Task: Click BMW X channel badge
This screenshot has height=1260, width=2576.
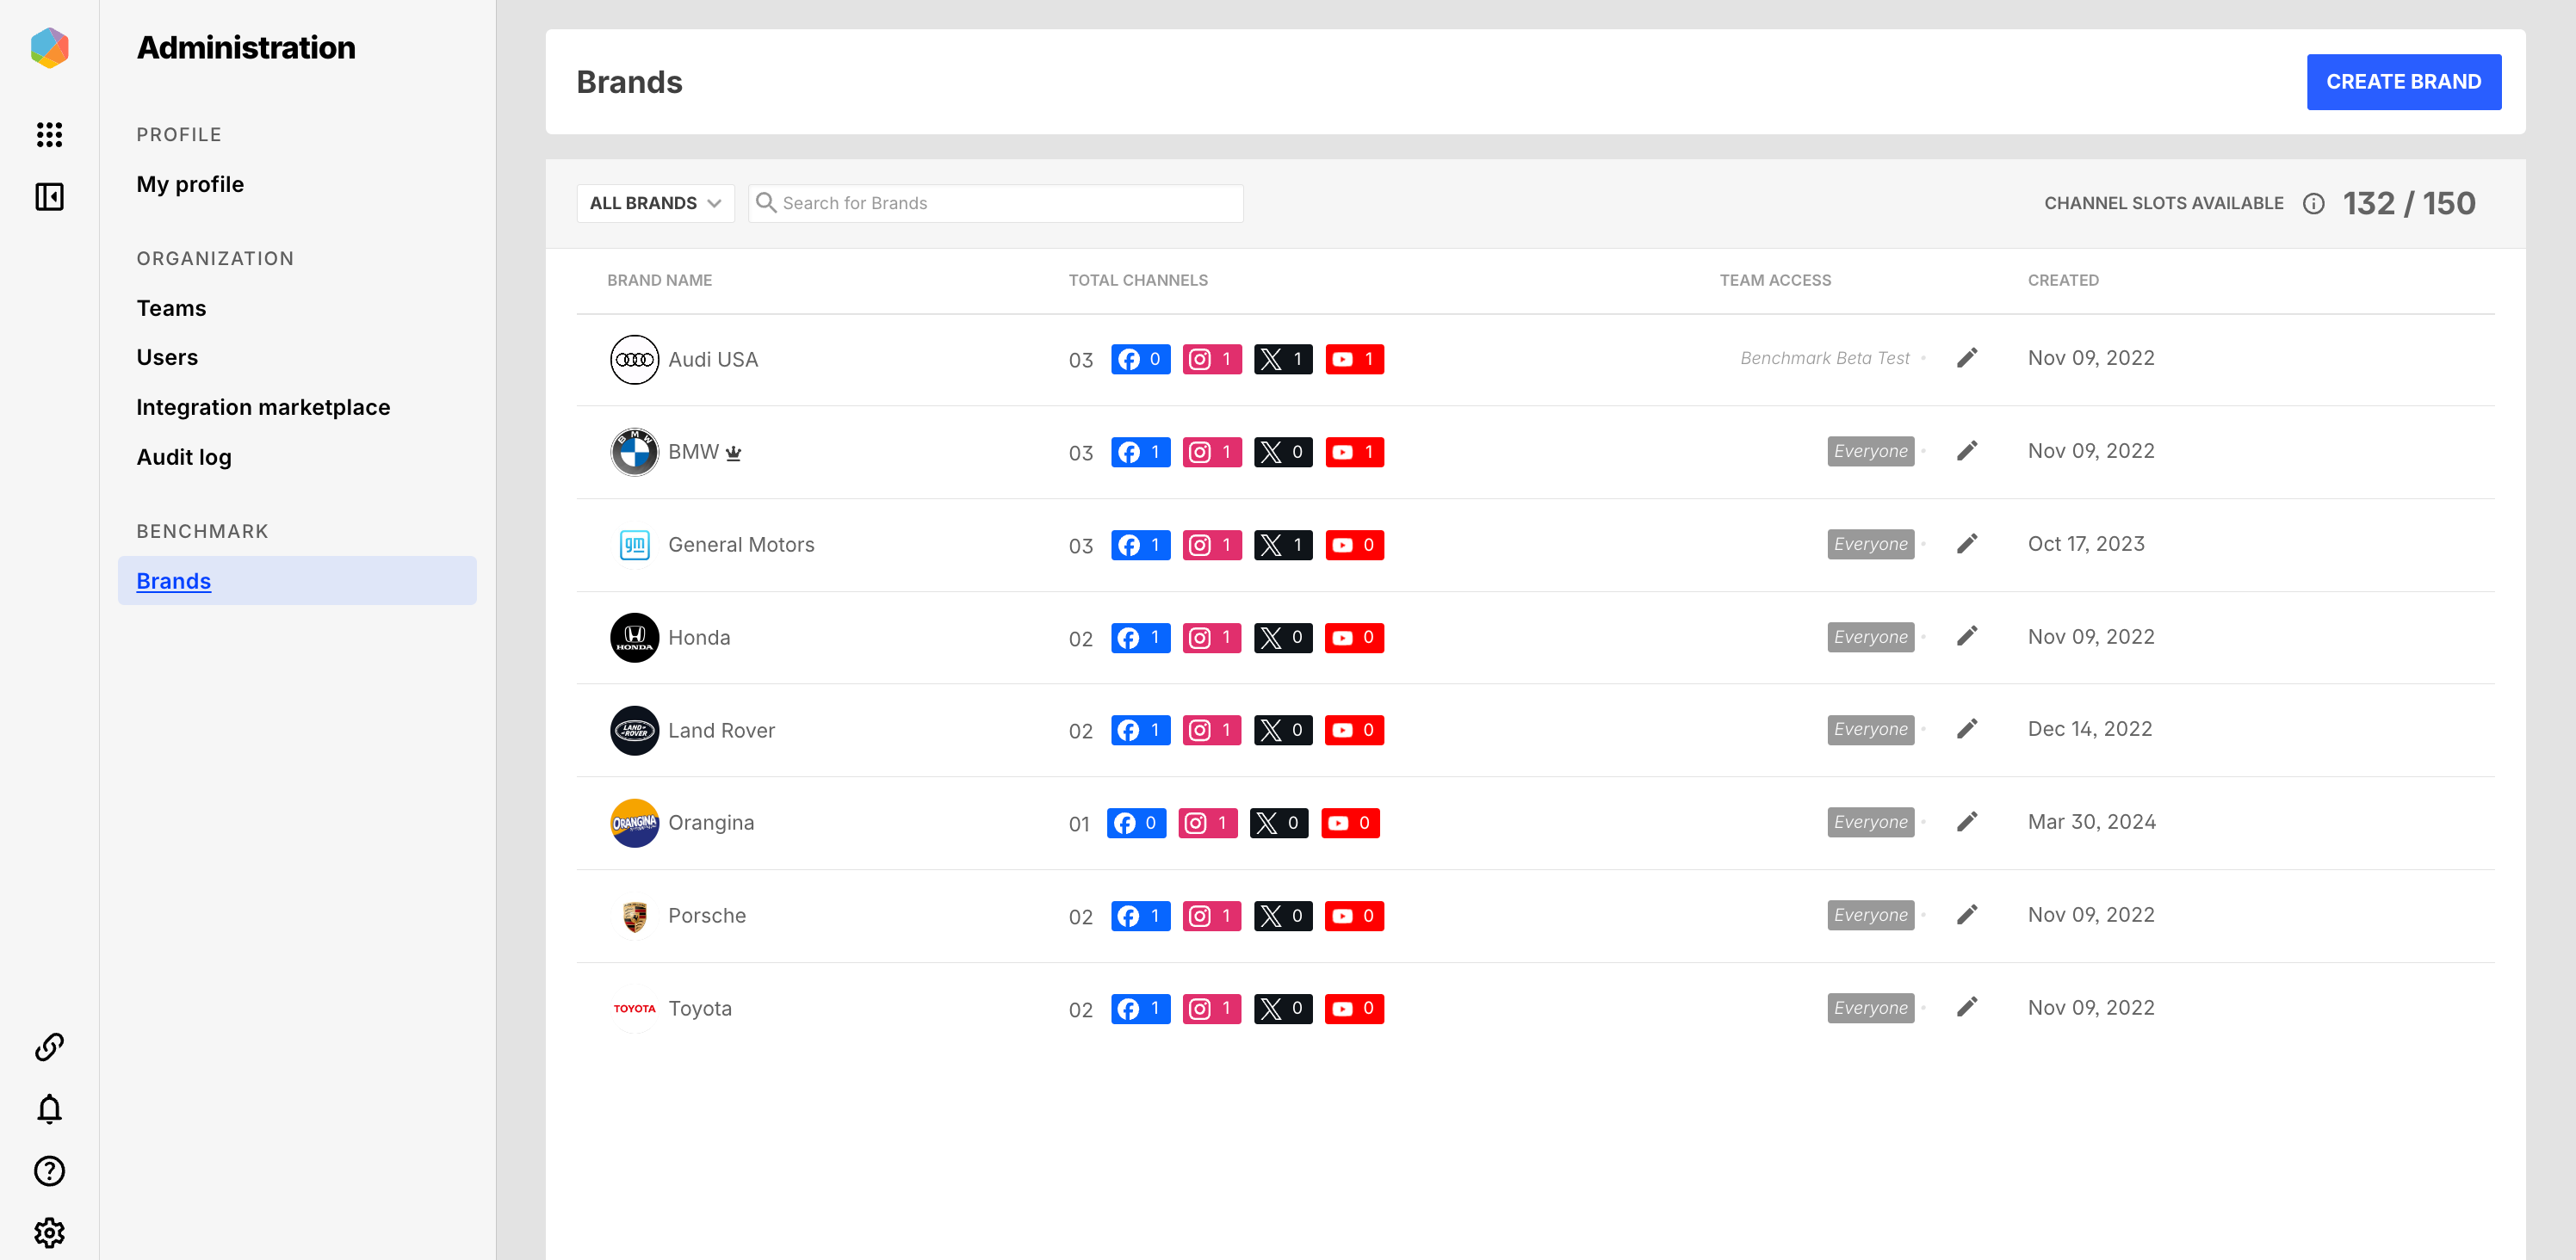Action: (x=1283, y=452)
